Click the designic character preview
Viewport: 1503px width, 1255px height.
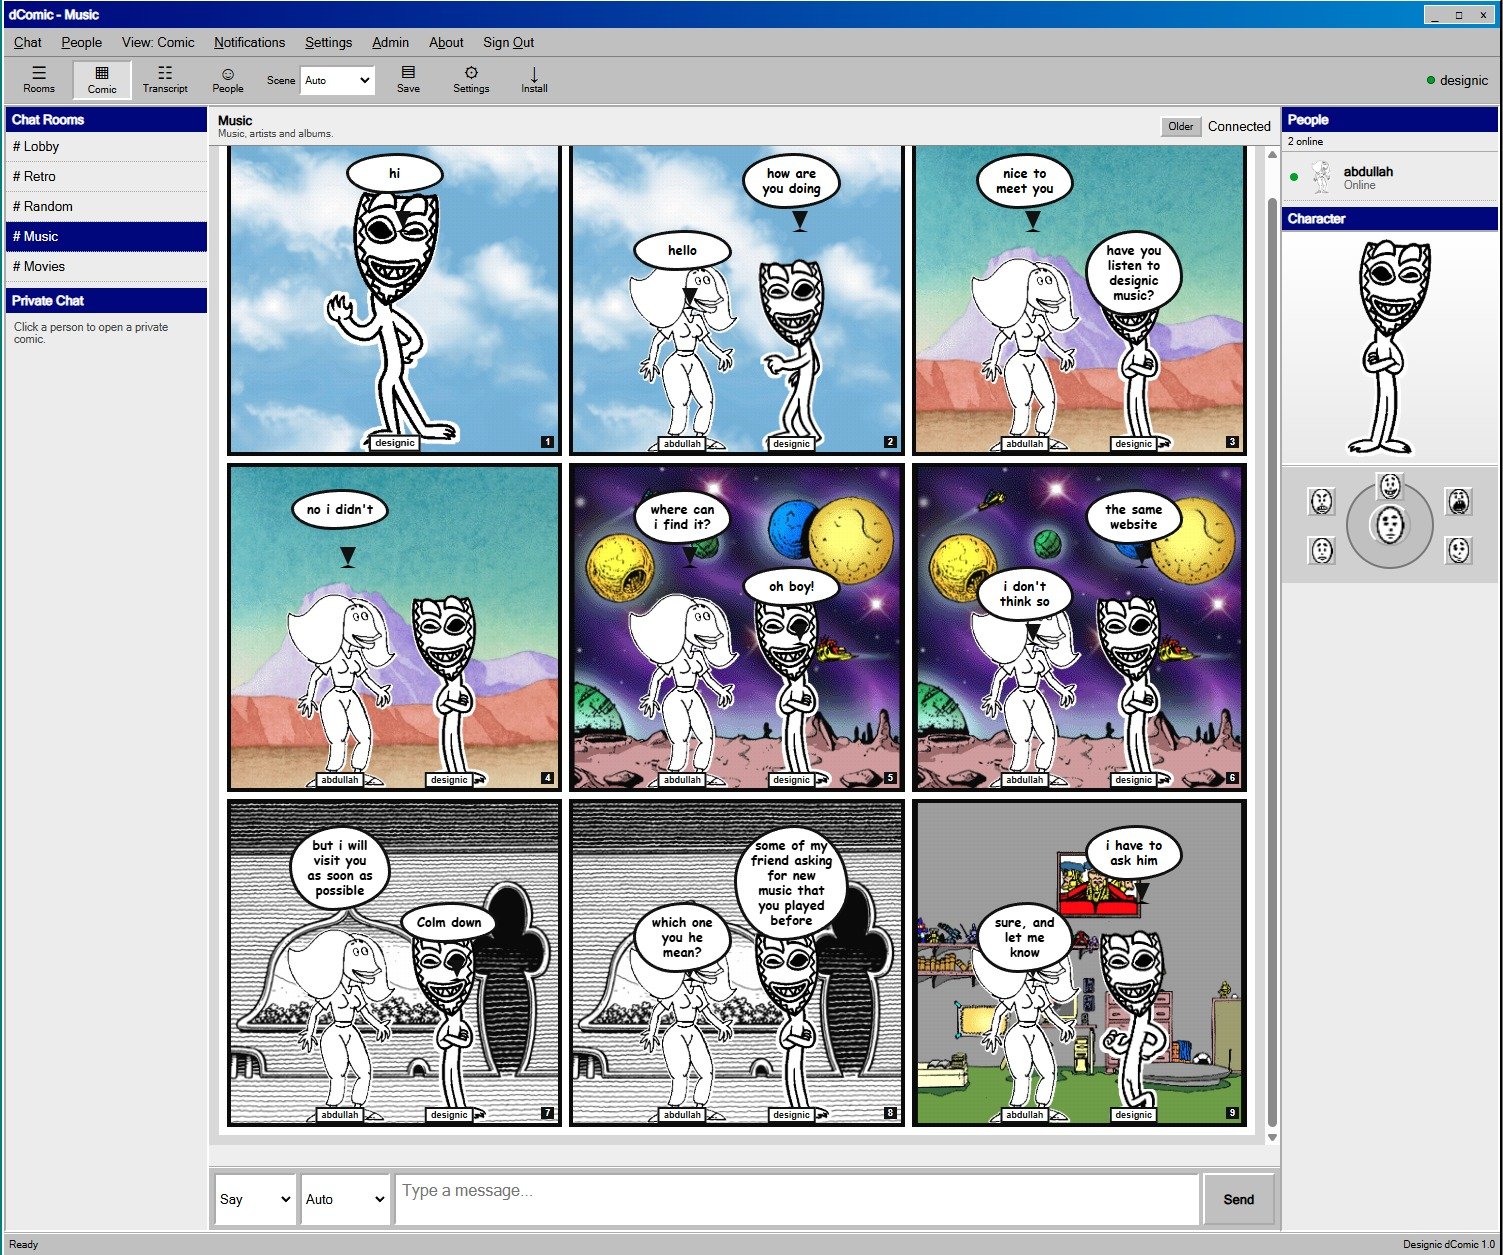1392,347
